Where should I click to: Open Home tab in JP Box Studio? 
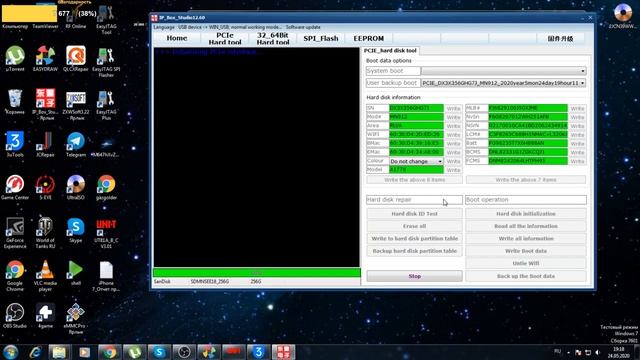(177, 38)
